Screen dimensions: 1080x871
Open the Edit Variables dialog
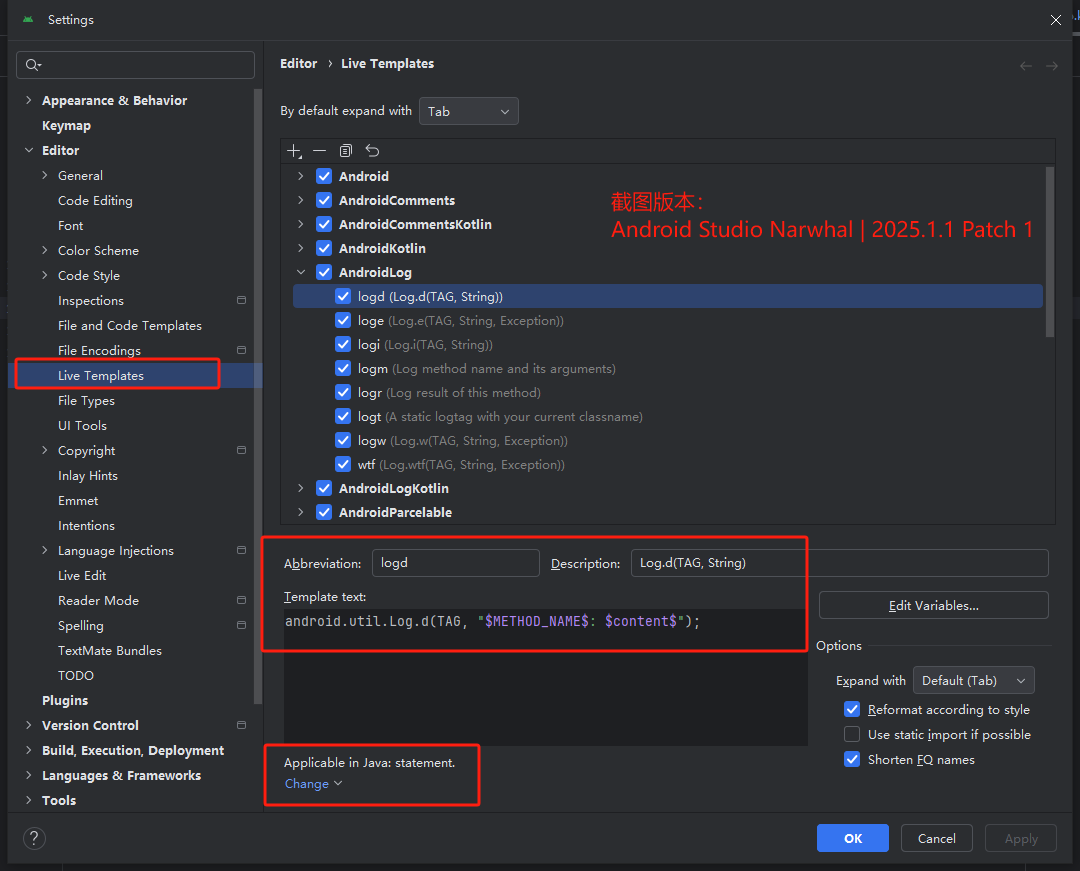[x=933, y=605]
